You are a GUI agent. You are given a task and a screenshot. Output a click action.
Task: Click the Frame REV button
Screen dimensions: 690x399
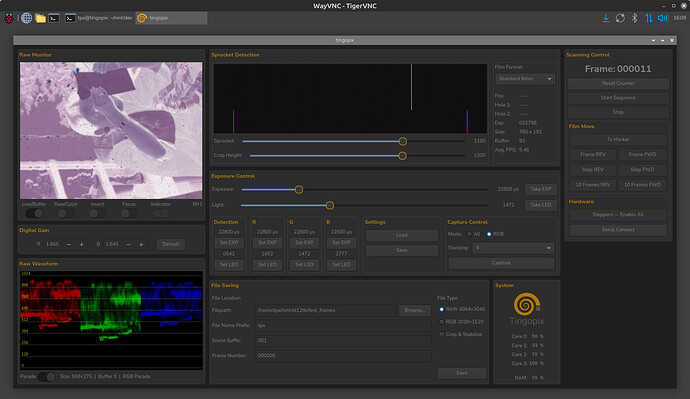(593, 155)
